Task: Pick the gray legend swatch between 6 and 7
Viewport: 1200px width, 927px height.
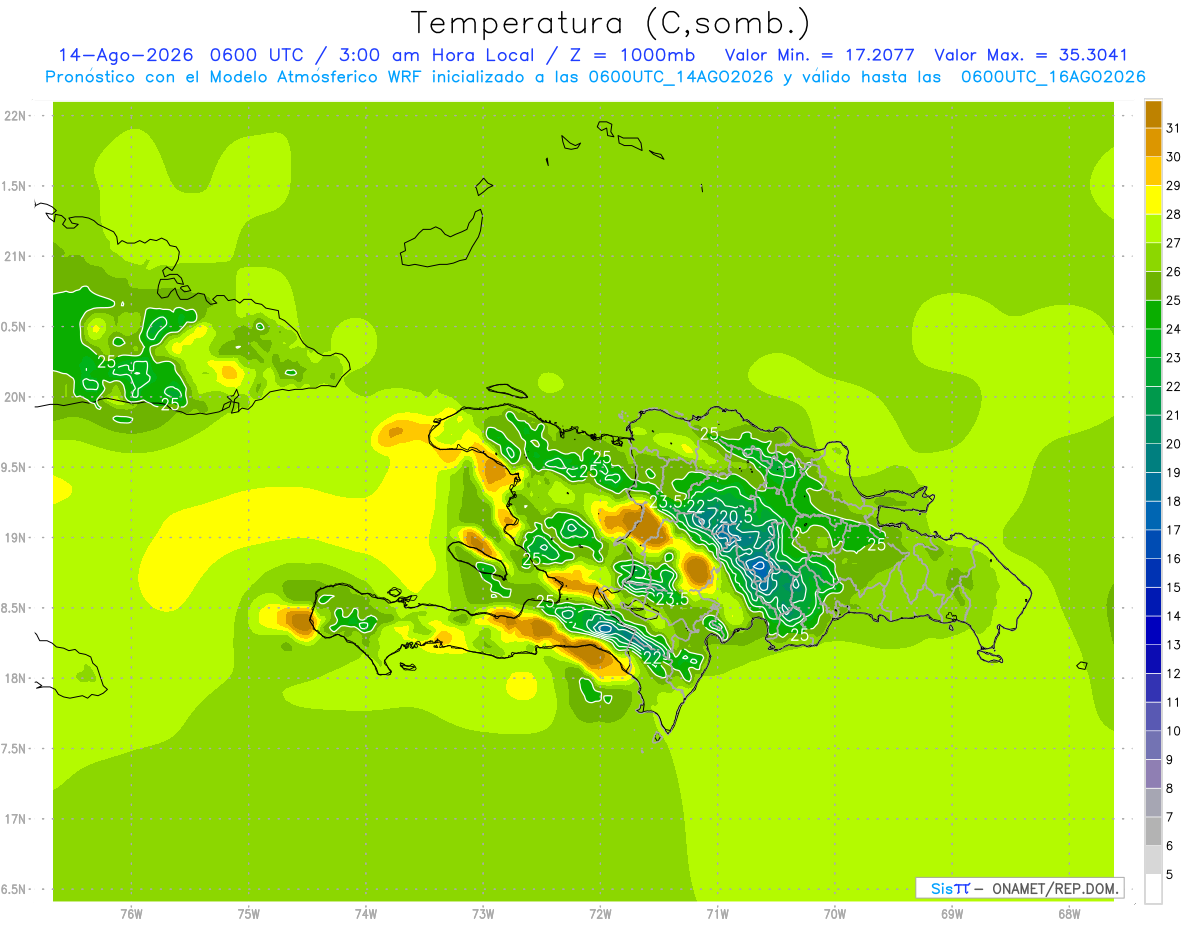Action: click(x=1153, y=832)
